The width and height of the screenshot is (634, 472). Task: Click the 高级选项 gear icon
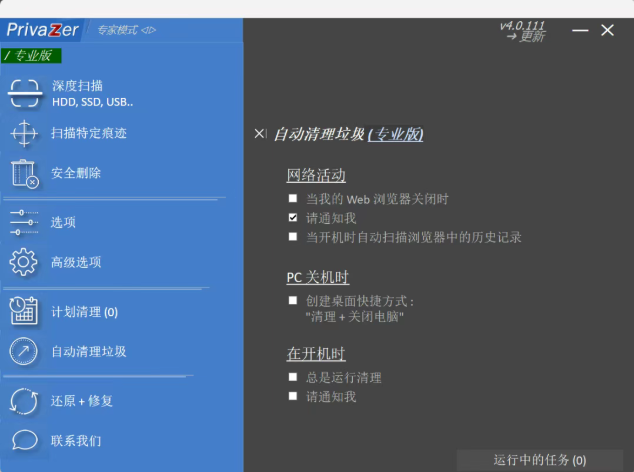25,262
